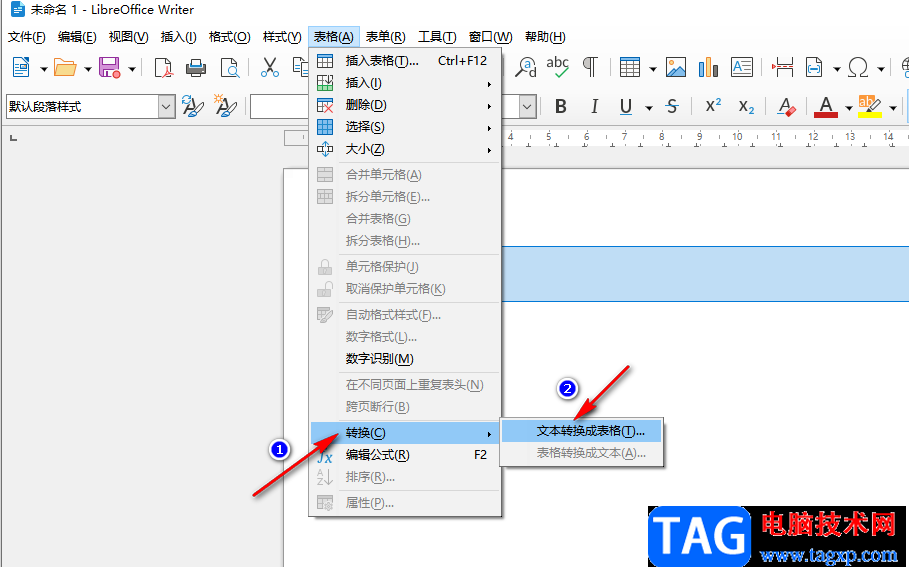Click the Insert Image icon
The image size is (909, 567).
click(x=676, y=68)
